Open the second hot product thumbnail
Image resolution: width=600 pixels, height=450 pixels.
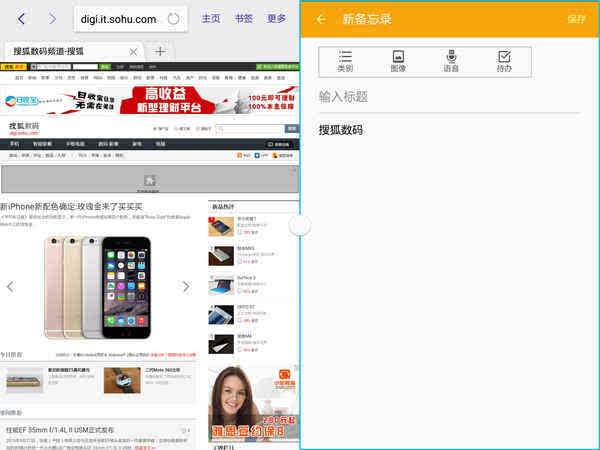click(x=221, y=256)
